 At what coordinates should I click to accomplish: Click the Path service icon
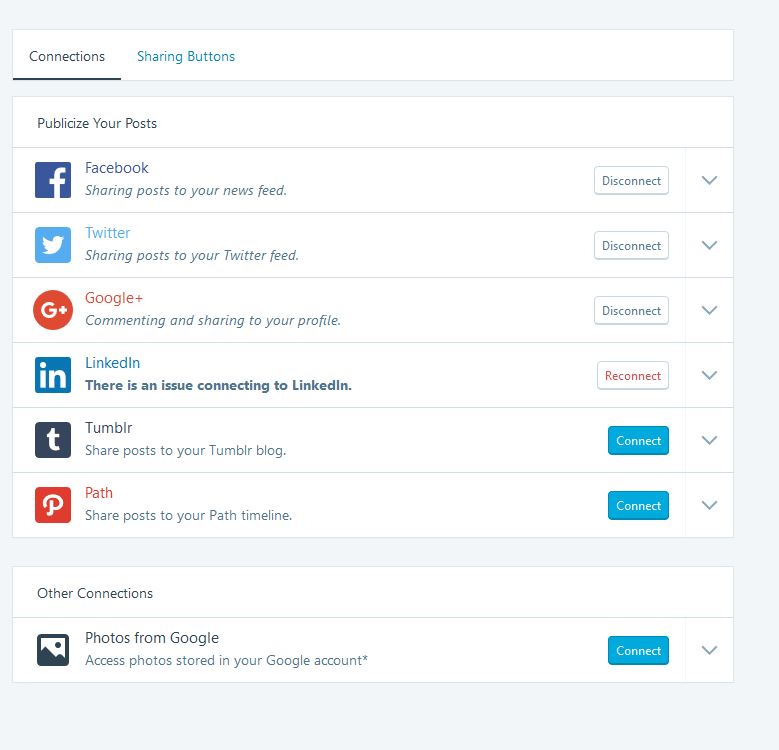53,505
